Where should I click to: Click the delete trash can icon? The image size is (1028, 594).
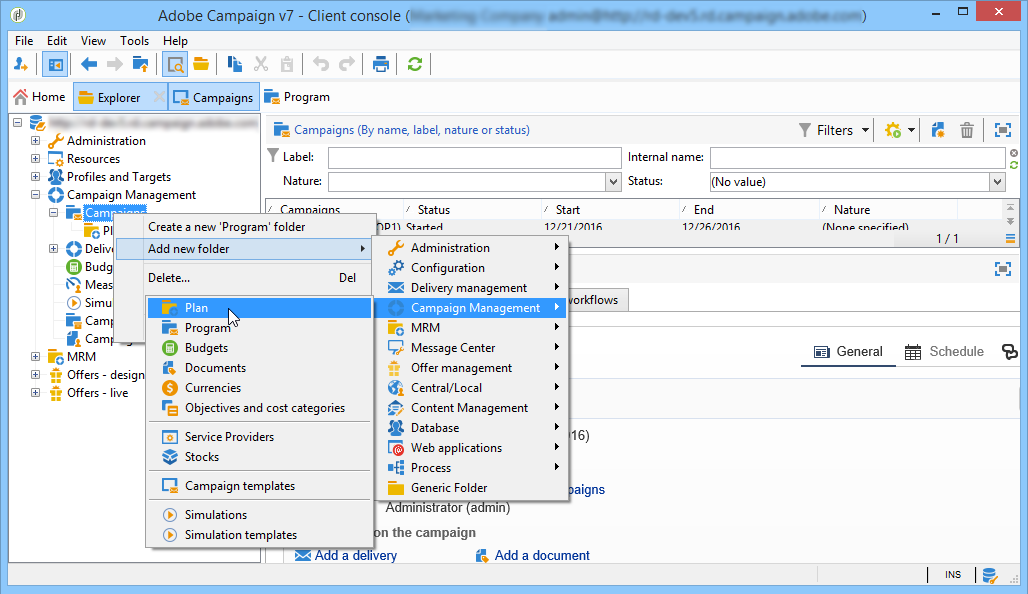(966, 130)
